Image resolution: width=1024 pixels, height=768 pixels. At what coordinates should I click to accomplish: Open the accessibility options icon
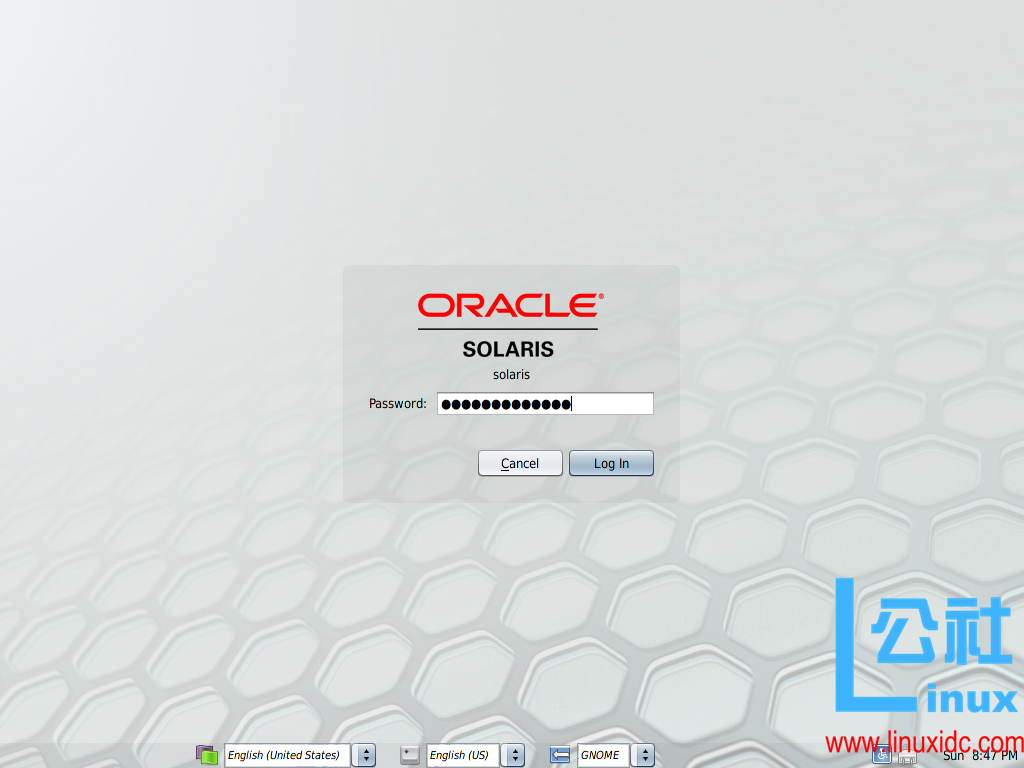coord(882,755)
